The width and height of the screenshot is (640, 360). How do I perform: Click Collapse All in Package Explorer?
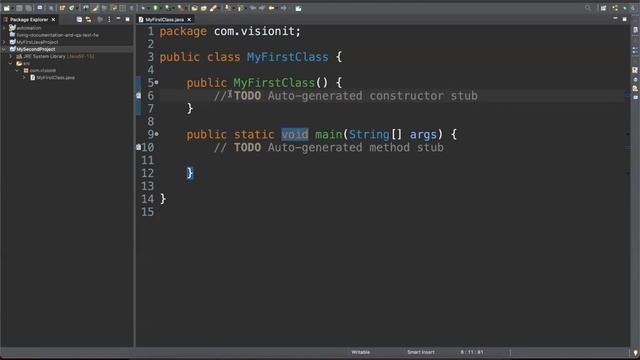coord(79,19)
